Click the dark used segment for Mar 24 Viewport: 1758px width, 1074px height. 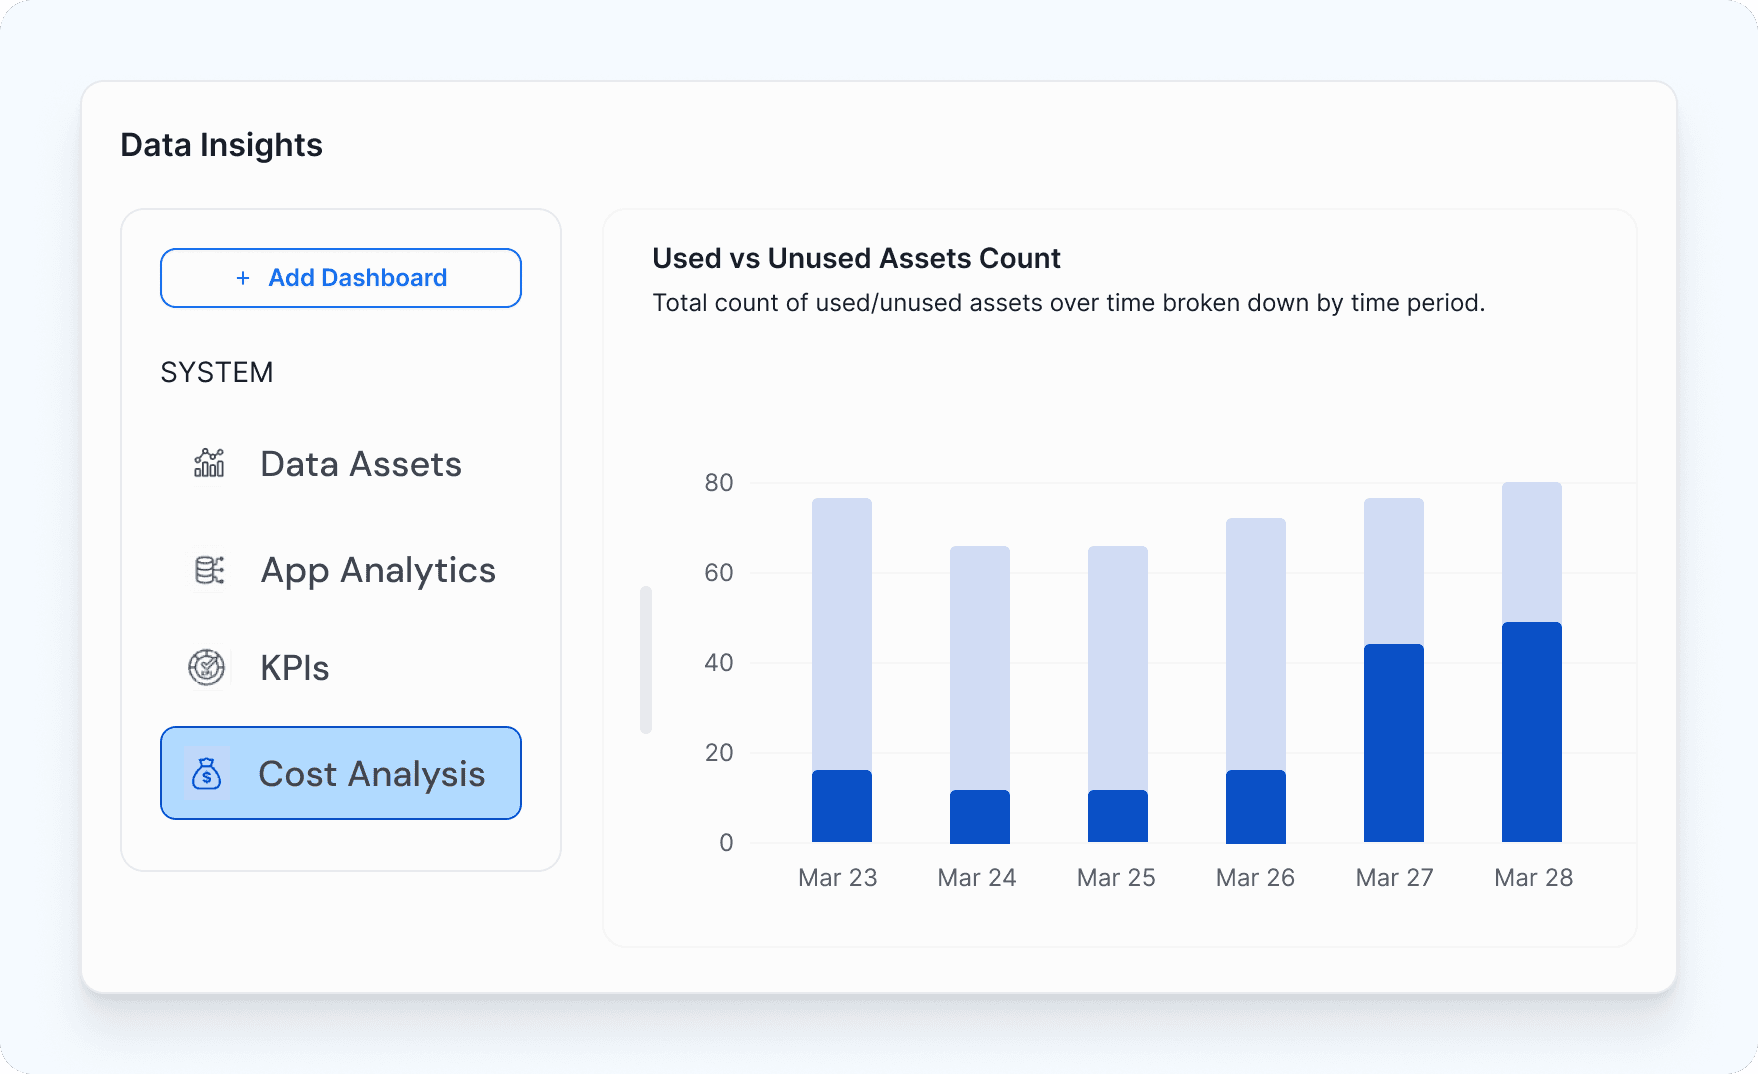980,816
